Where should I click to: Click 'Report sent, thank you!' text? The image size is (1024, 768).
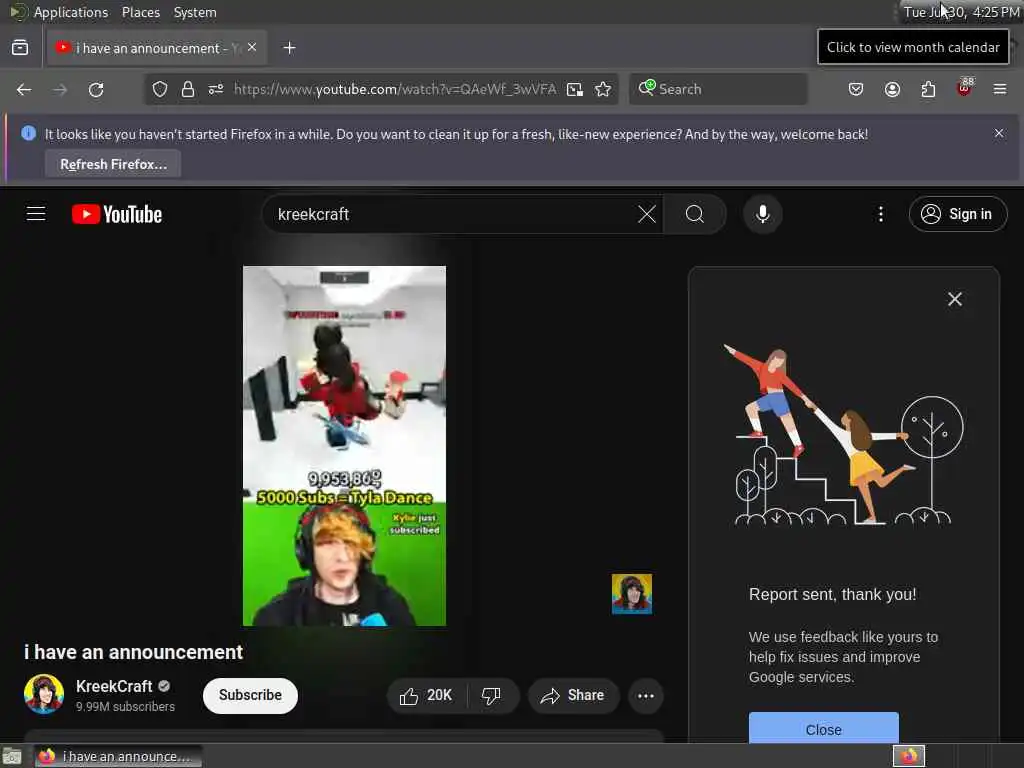click(x=833, y=594)
